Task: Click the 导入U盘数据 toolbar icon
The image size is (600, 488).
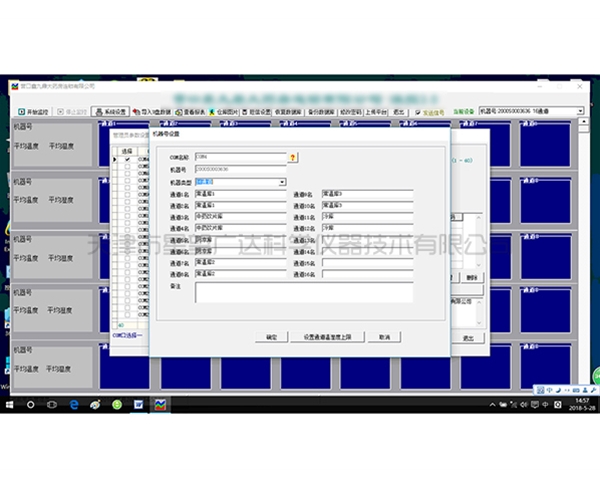Action: [153, 113]
